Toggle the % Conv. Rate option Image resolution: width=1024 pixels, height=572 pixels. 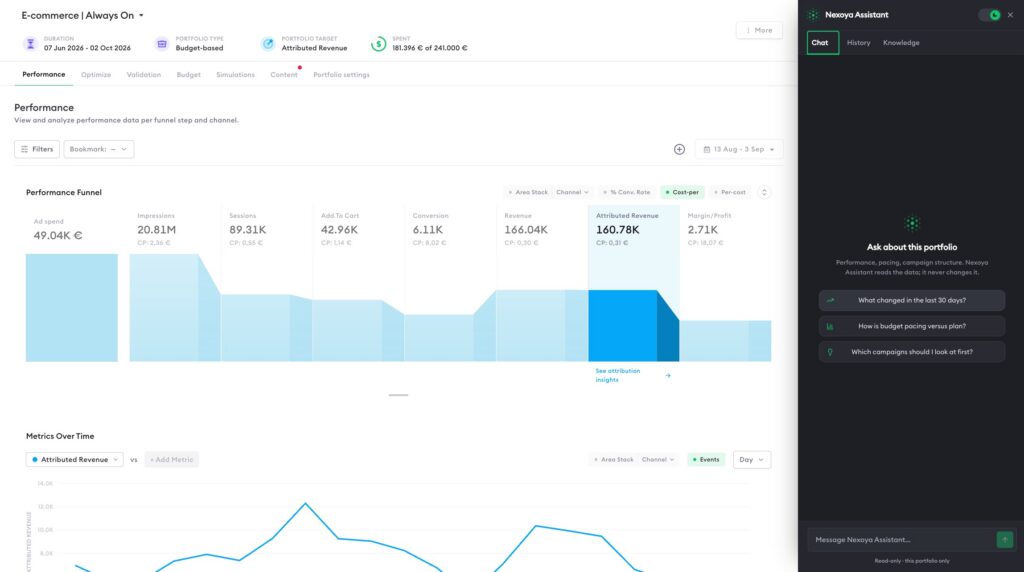(x=627, y=192)
